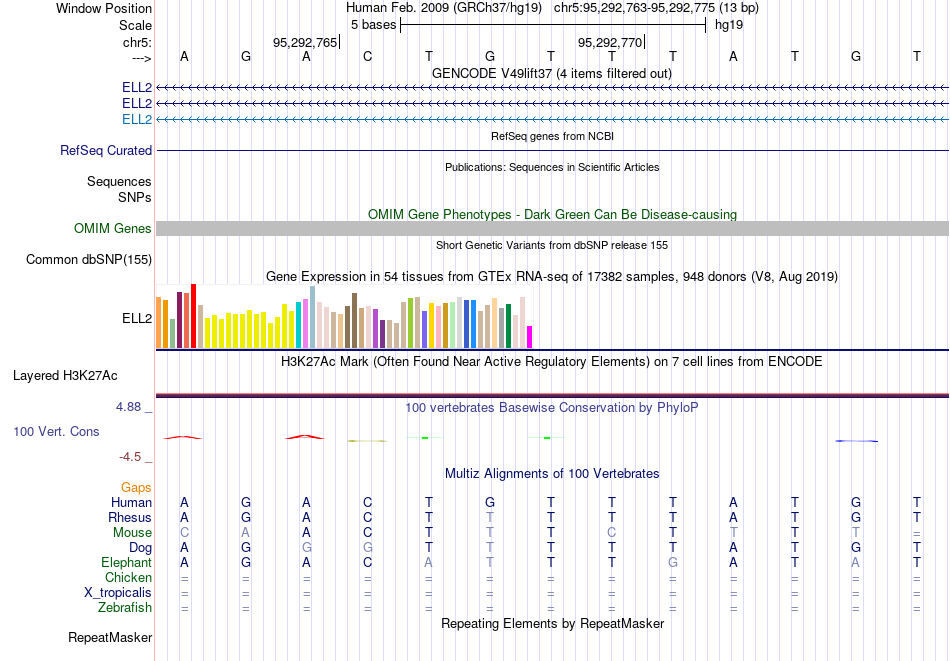Open the RefSeq genes from NCBI title
This screenshot has width=950, height=661.
[x=552, y=136]
